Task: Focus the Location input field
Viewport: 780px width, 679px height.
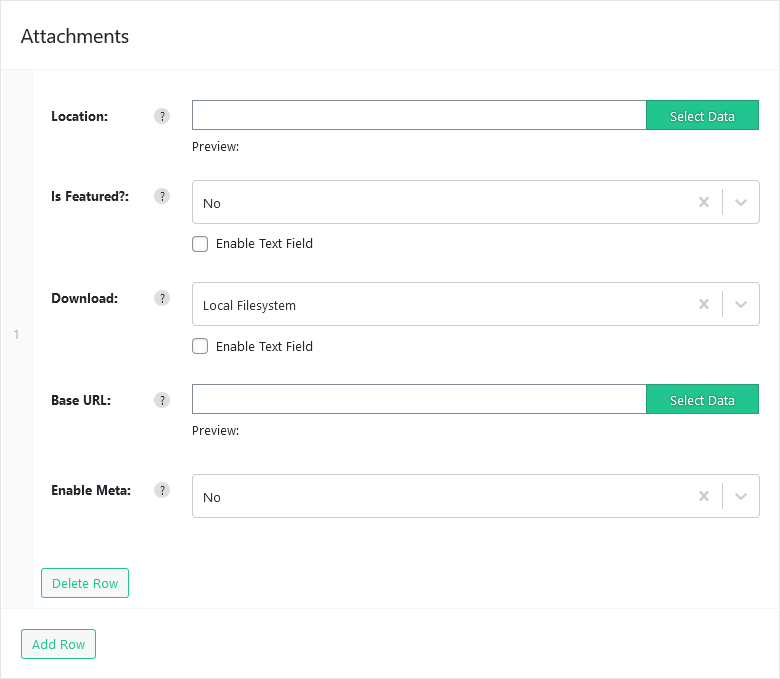Action: point(419,115)
